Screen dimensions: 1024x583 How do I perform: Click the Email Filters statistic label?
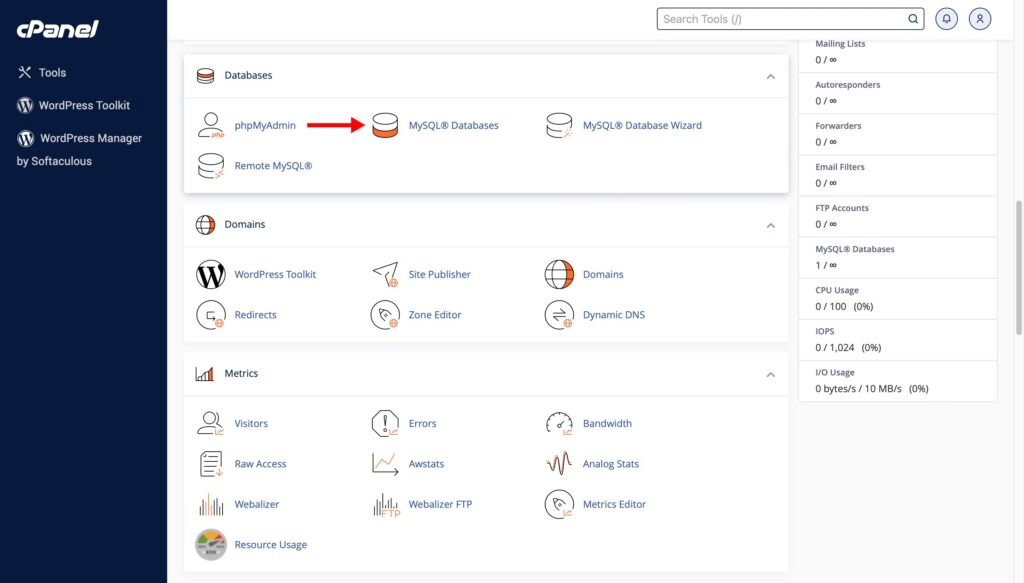[840, 166]
